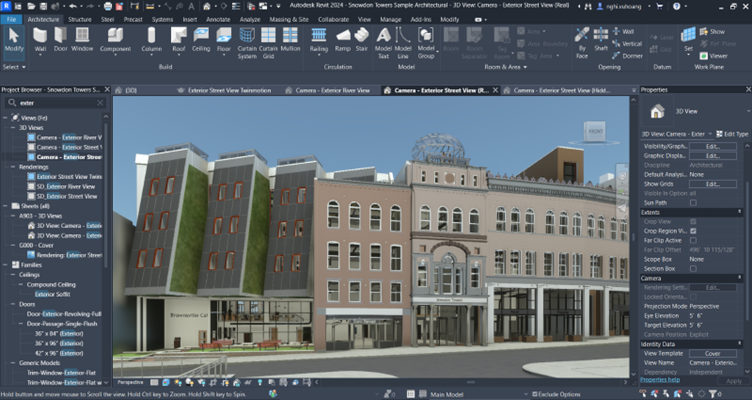
Task: Click the Model Text tool
Action: coord(383,43)
